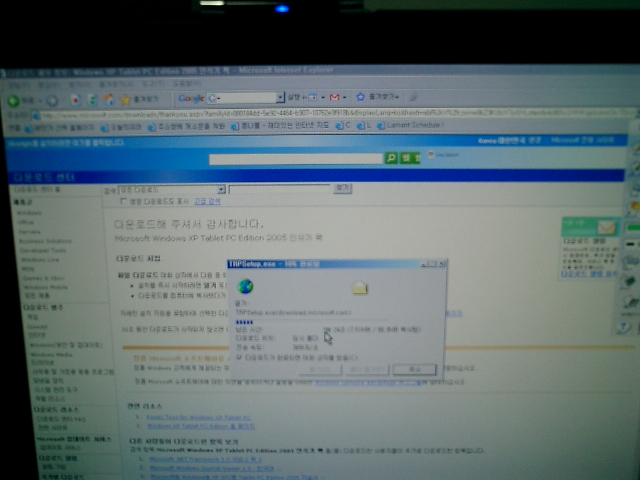Open 'Microsoft Windows Journal Viewer 1.5' link
This screenshot has width=640, height=480.
pos(211,468)
